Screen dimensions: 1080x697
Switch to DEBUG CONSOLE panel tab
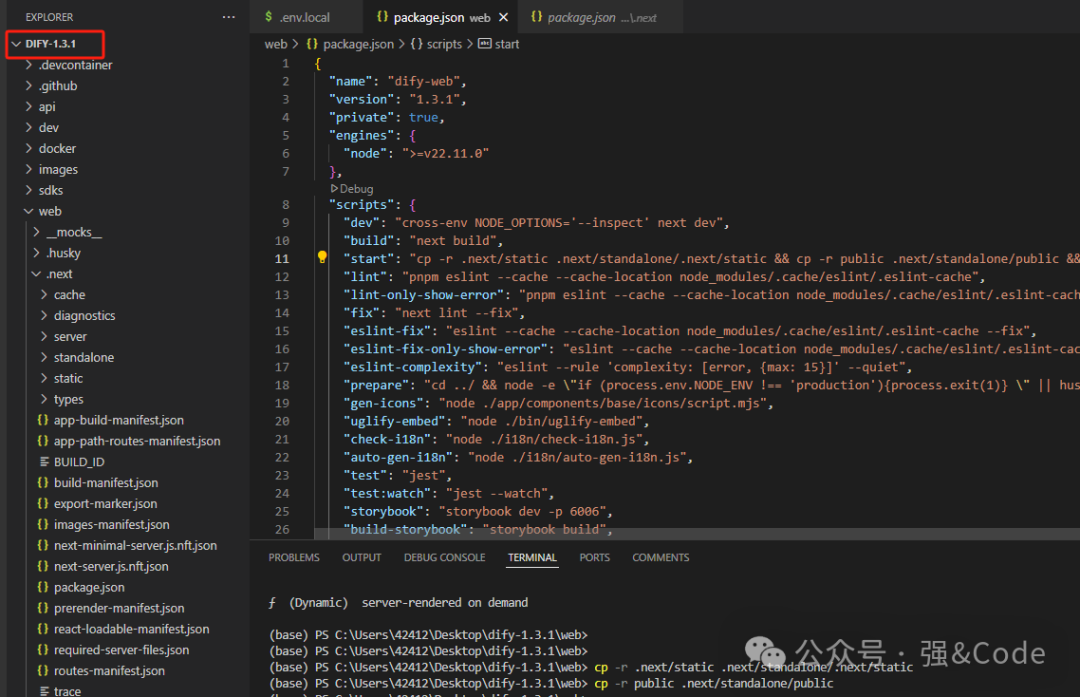[x=444, y=557]
